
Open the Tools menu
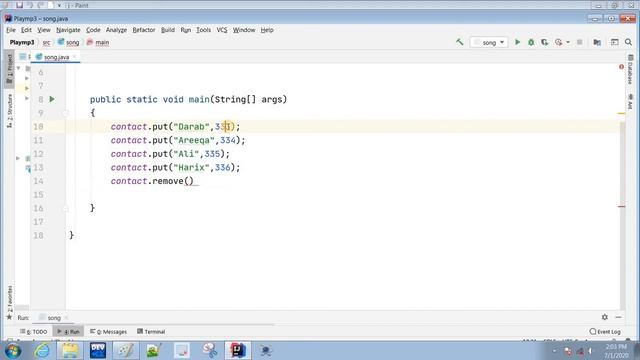pos(203,30)
